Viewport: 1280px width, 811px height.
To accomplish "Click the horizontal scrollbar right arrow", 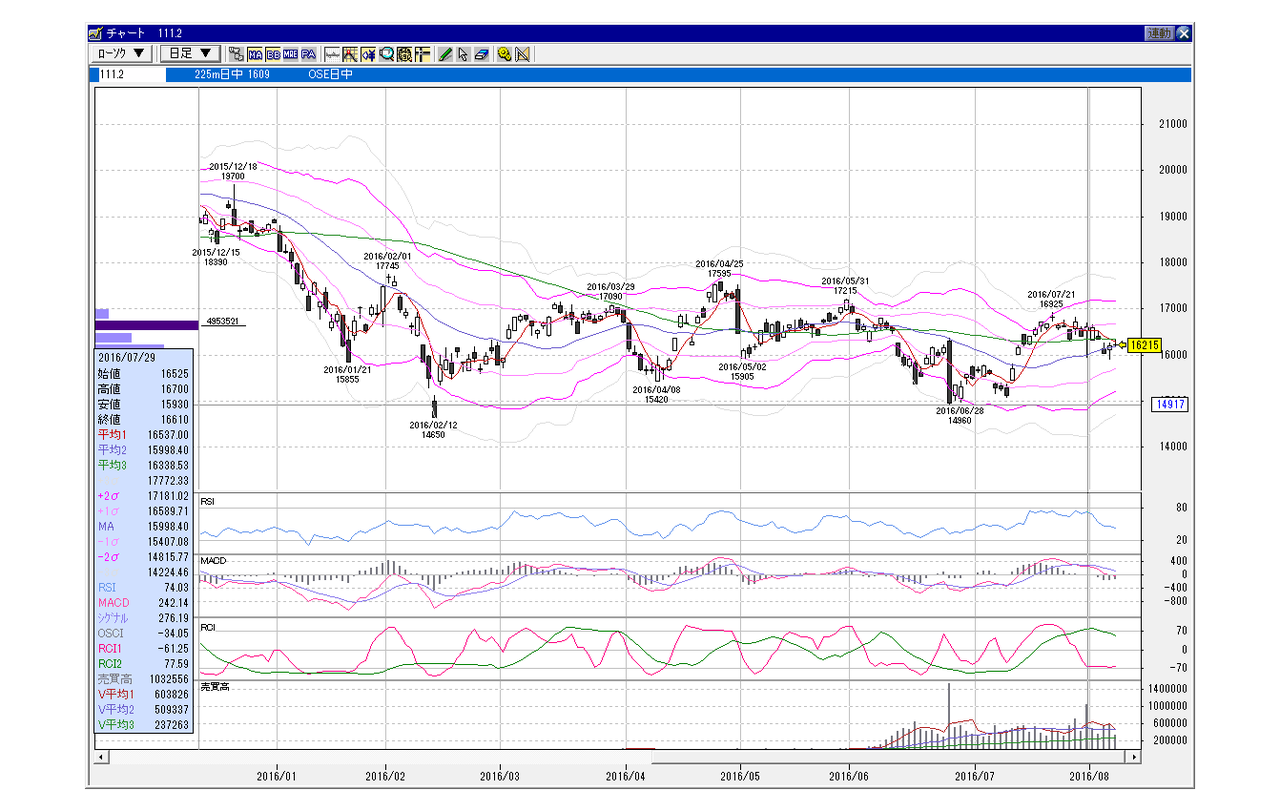I will pyautogui.click(x=1133, y=757).
